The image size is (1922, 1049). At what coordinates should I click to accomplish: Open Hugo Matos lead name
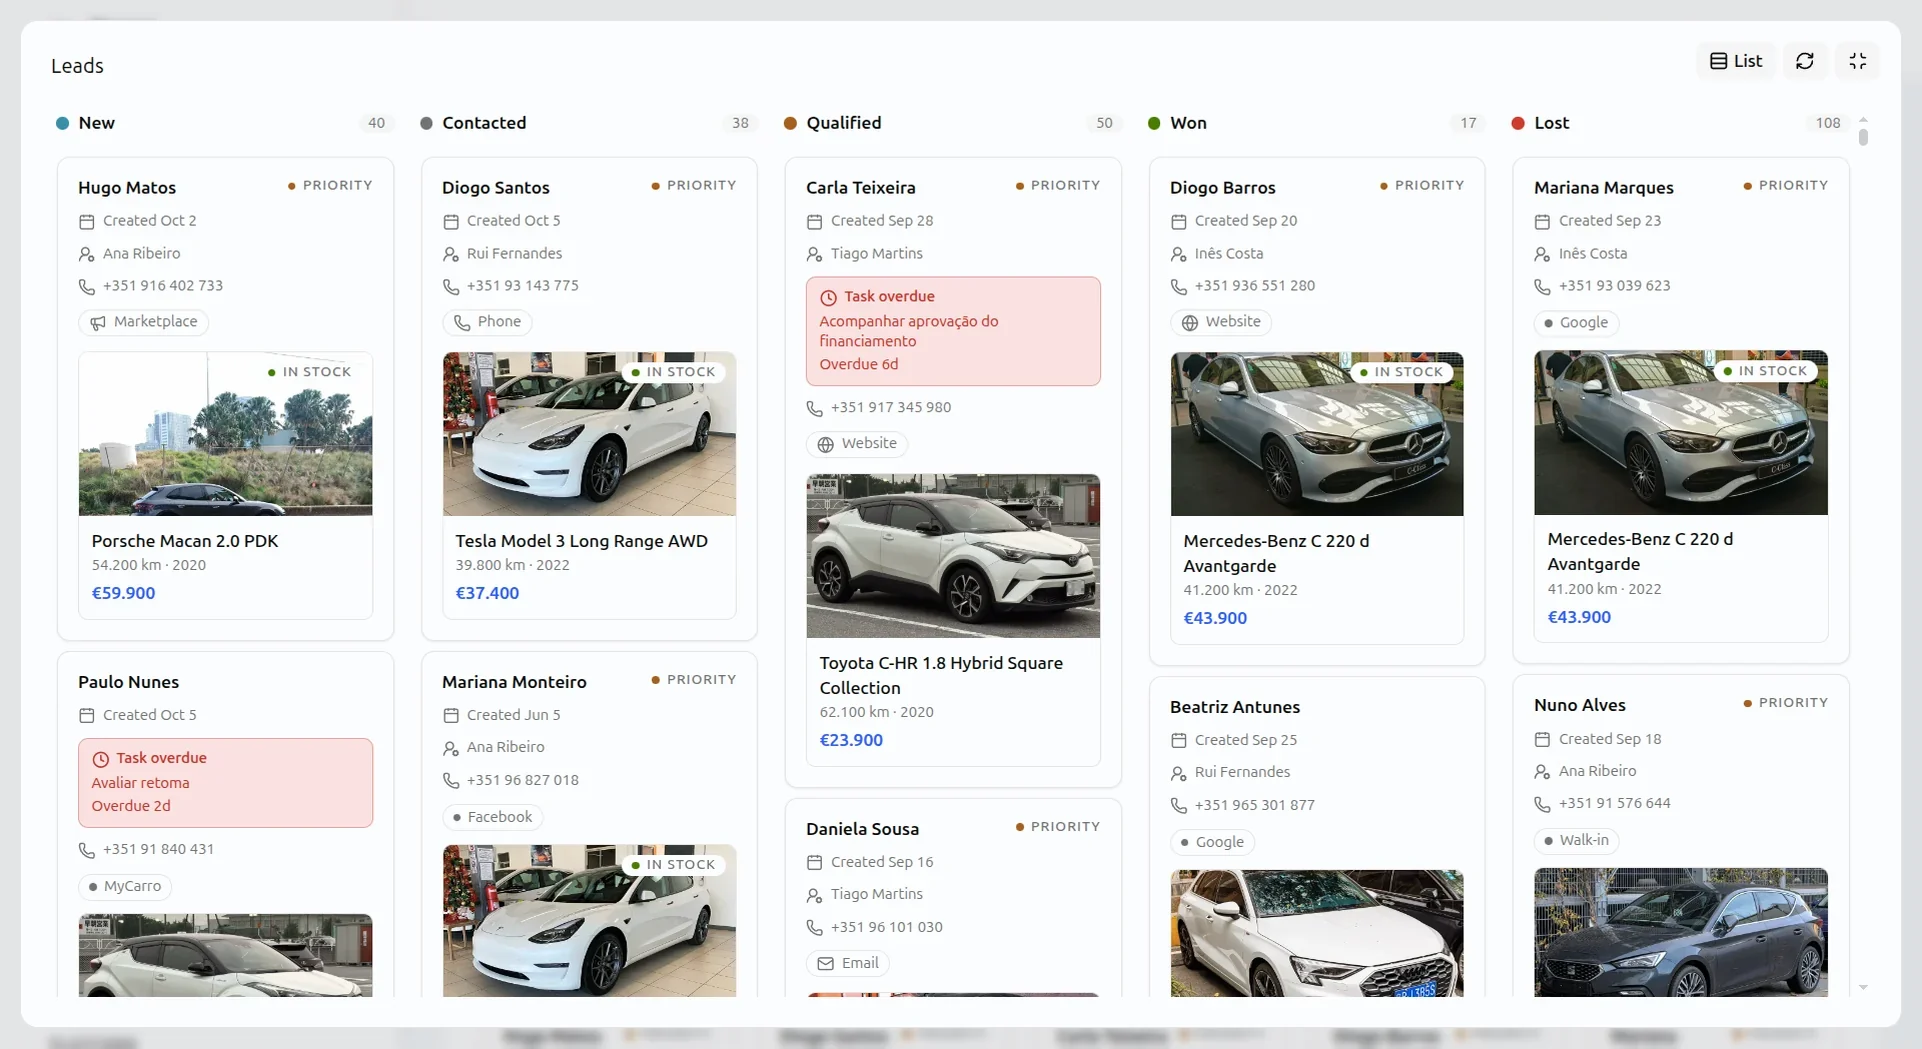[127, 188]
